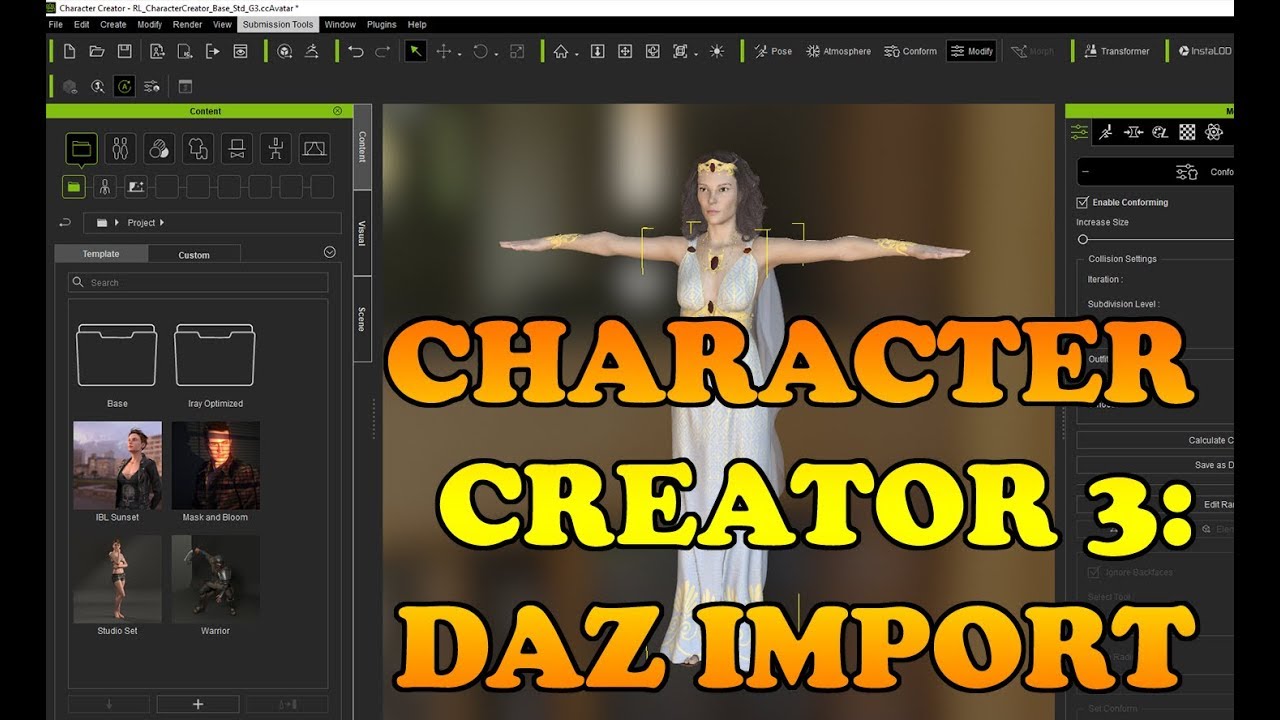Open the File menu
Viewport: 1280px width, 720px height.
54,24
